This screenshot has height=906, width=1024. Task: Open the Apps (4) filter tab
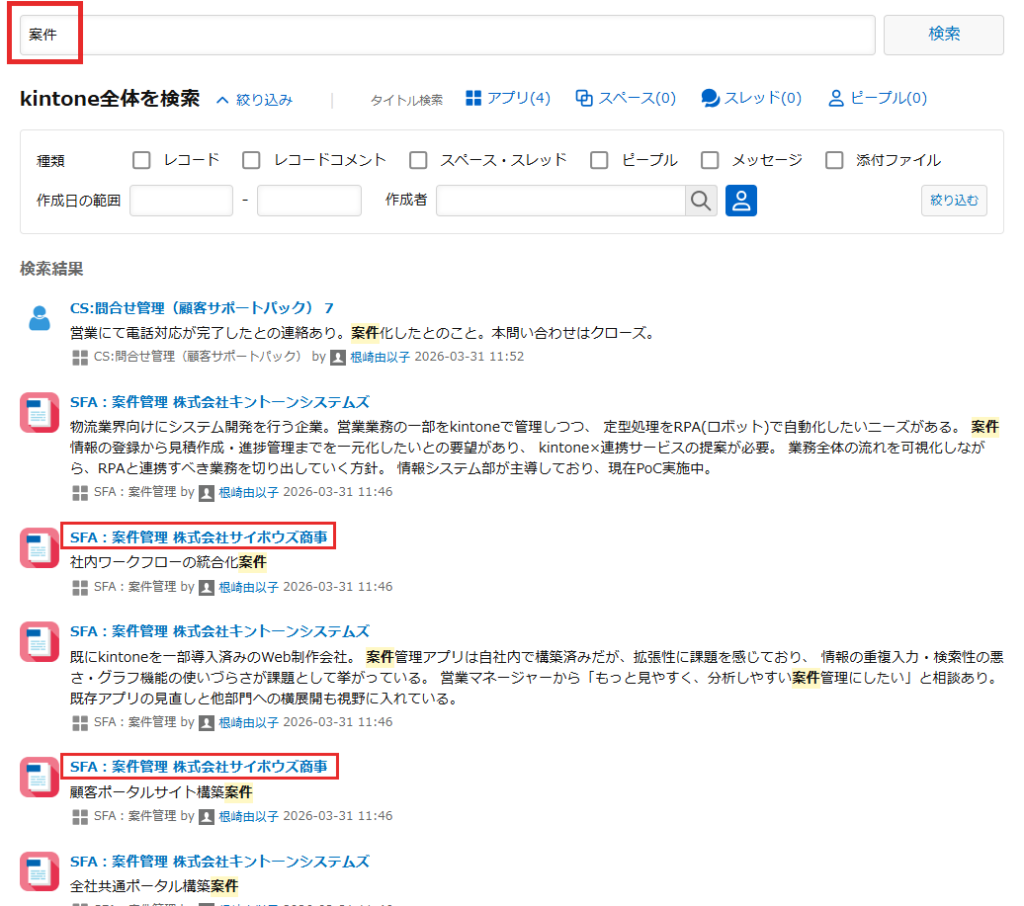(508, 98)
